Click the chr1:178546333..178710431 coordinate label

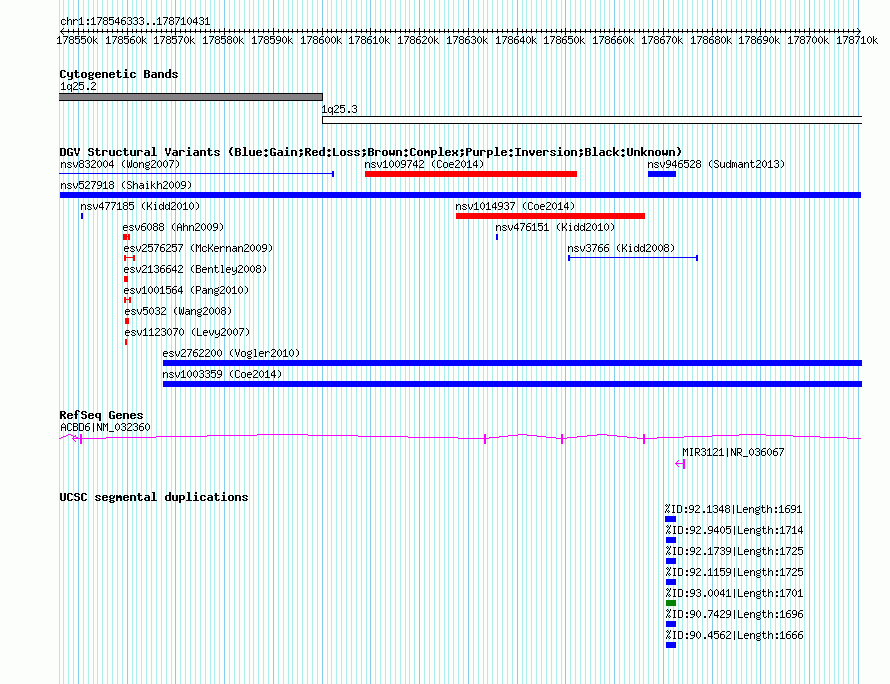click(135, 22)
